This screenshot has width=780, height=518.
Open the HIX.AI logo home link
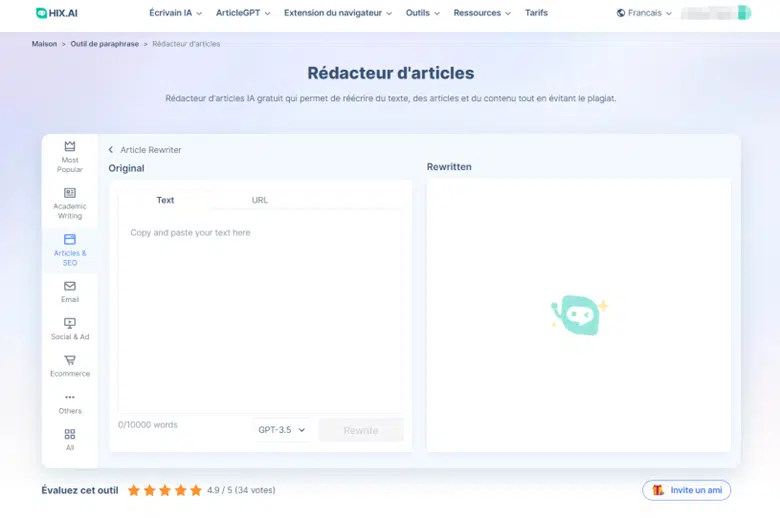[x=57, y=13]
